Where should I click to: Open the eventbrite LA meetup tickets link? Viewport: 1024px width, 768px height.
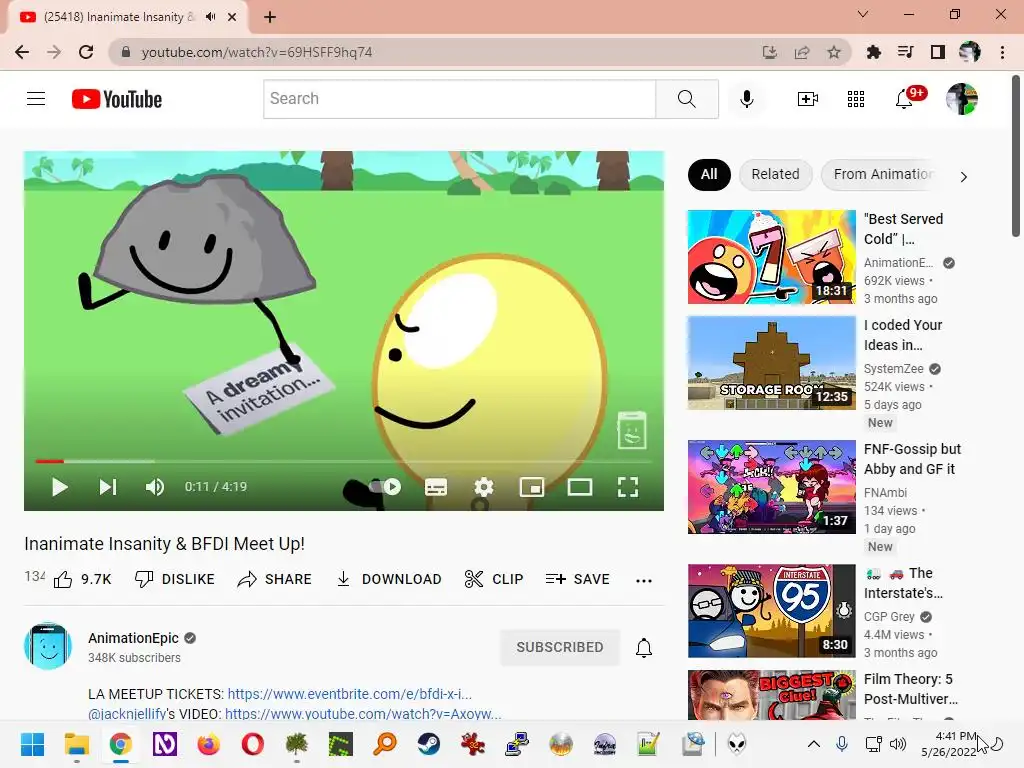(x=349, y=694)
